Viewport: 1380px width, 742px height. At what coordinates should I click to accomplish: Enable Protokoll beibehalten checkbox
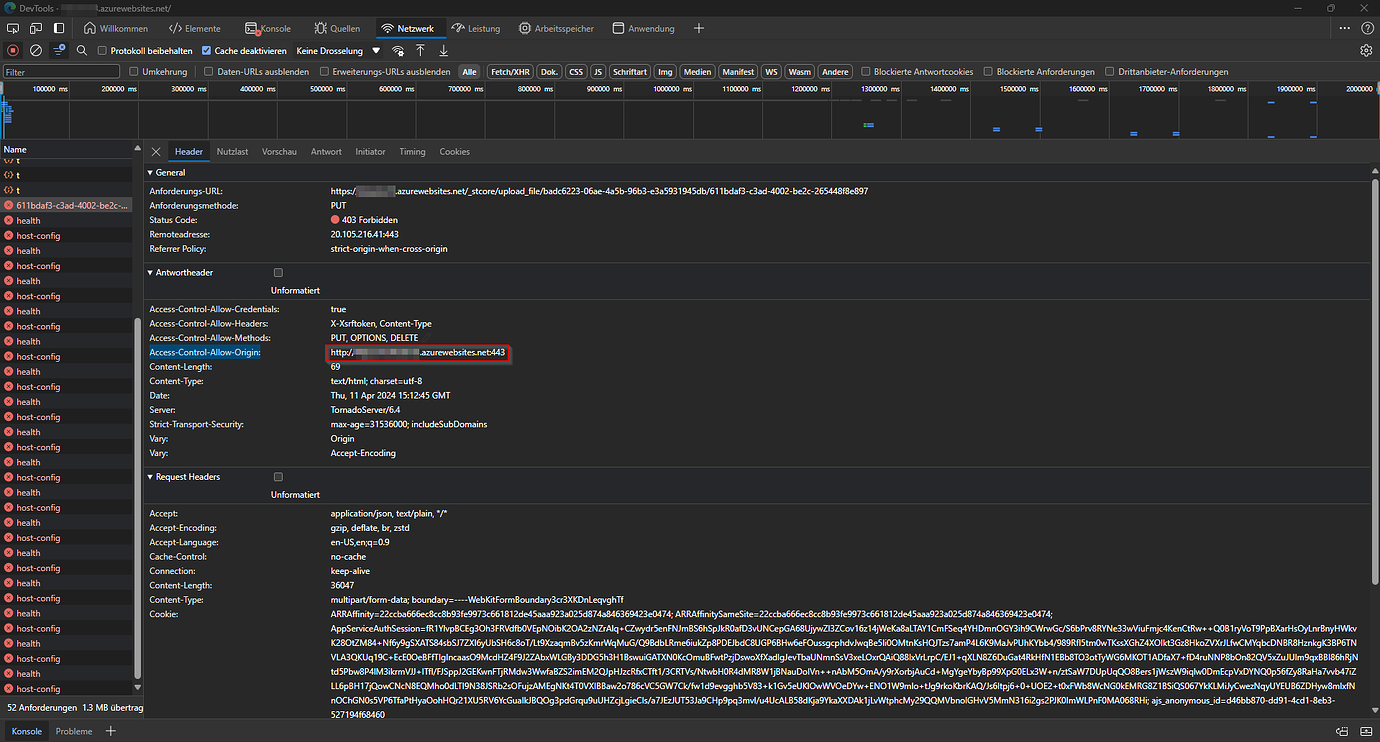point(102,50)
